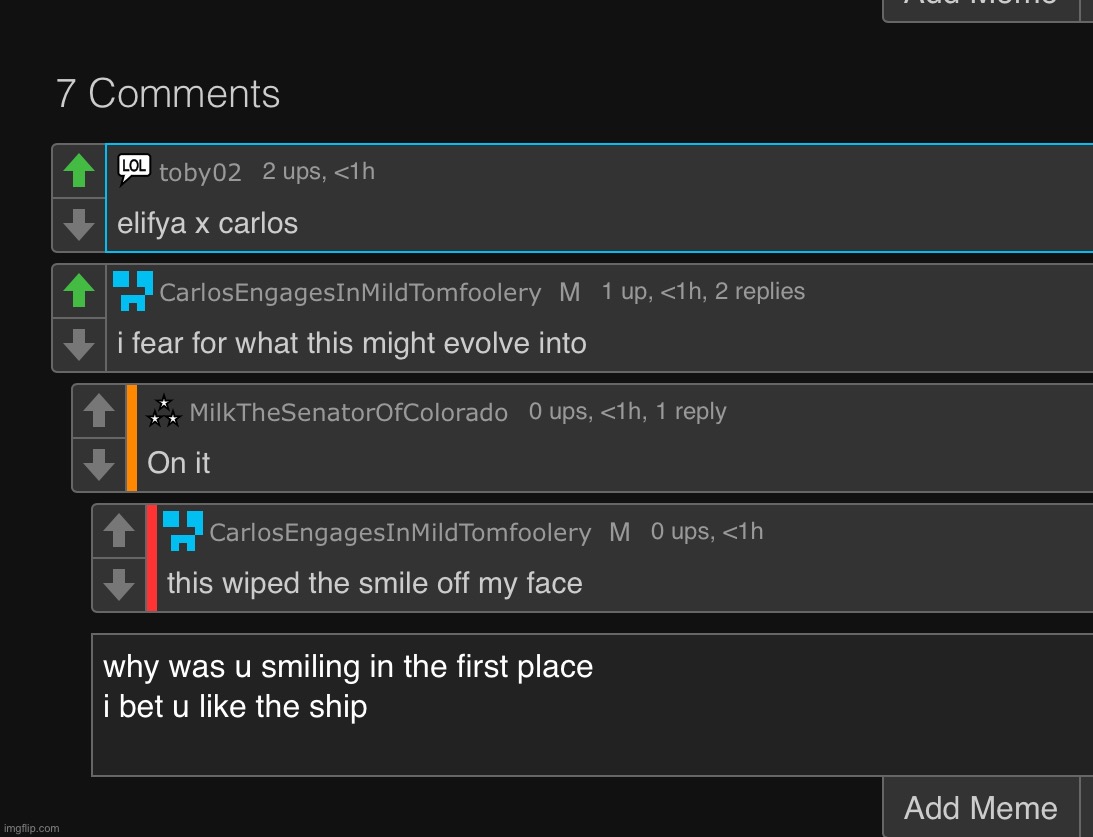Viewport: 1093px width, 837px height.
Task: Click toby02's LOL speech bubble icon
Action: 134,169
